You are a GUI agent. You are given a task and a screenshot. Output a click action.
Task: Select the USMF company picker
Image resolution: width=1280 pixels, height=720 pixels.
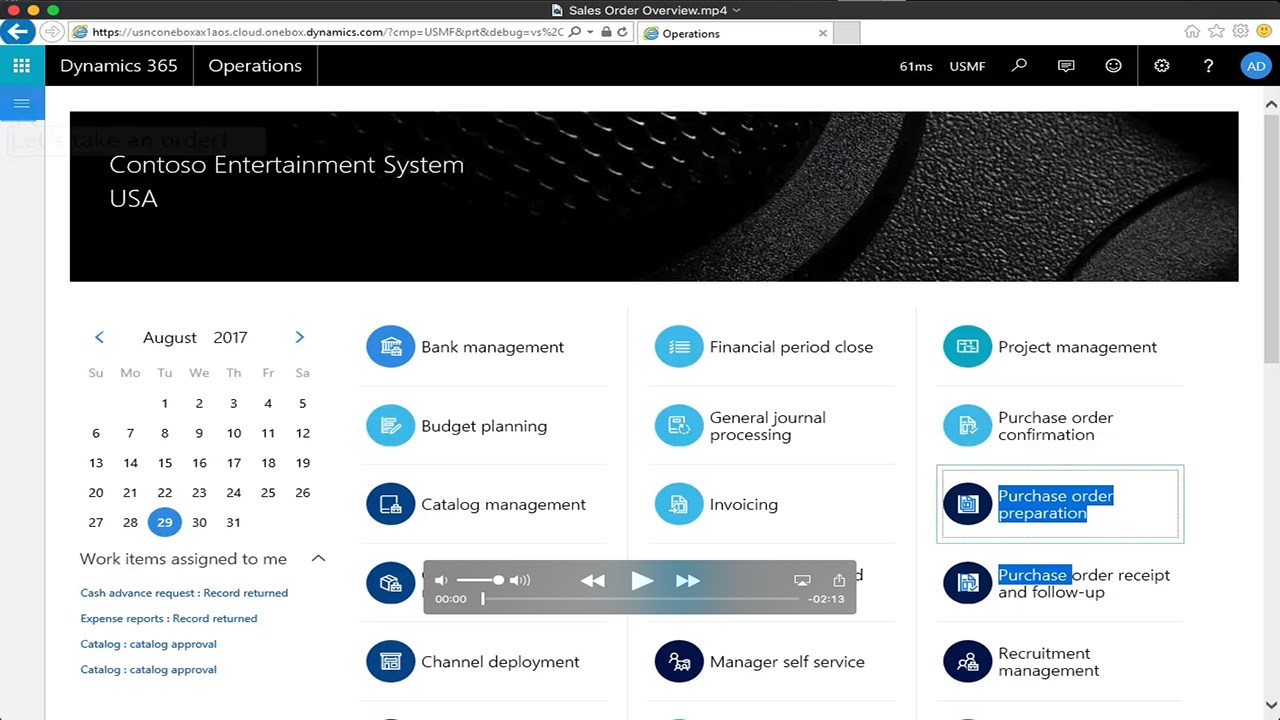tap(967, 66)
